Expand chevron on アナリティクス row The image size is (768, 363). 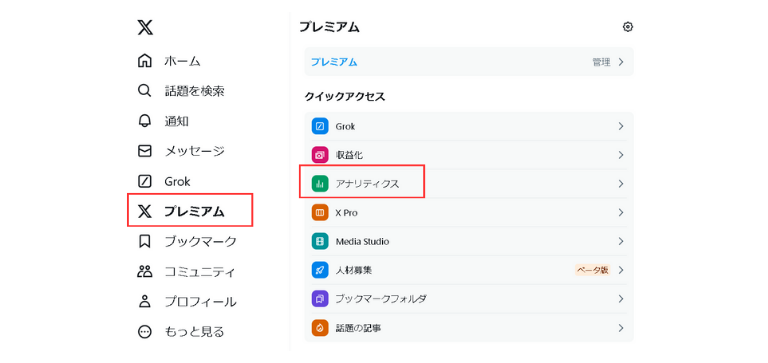(621, 184)
